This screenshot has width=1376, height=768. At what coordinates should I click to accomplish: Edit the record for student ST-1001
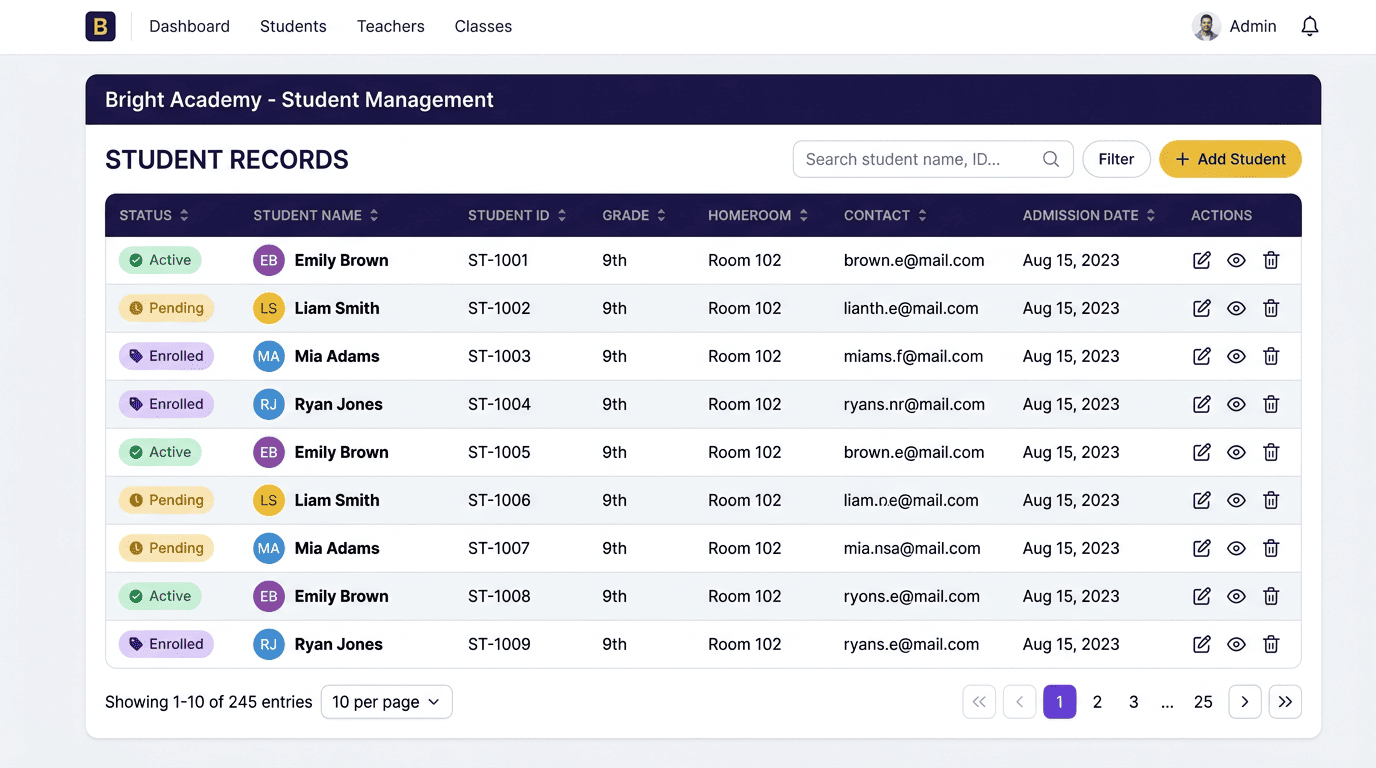pyautogui.click(x=1202, y=260)
